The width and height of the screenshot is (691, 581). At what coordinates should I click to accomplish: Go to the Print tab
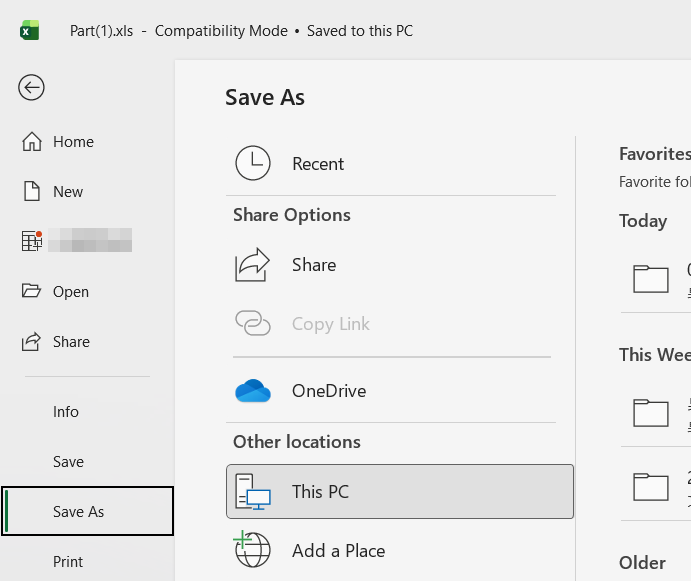point(68,562)
